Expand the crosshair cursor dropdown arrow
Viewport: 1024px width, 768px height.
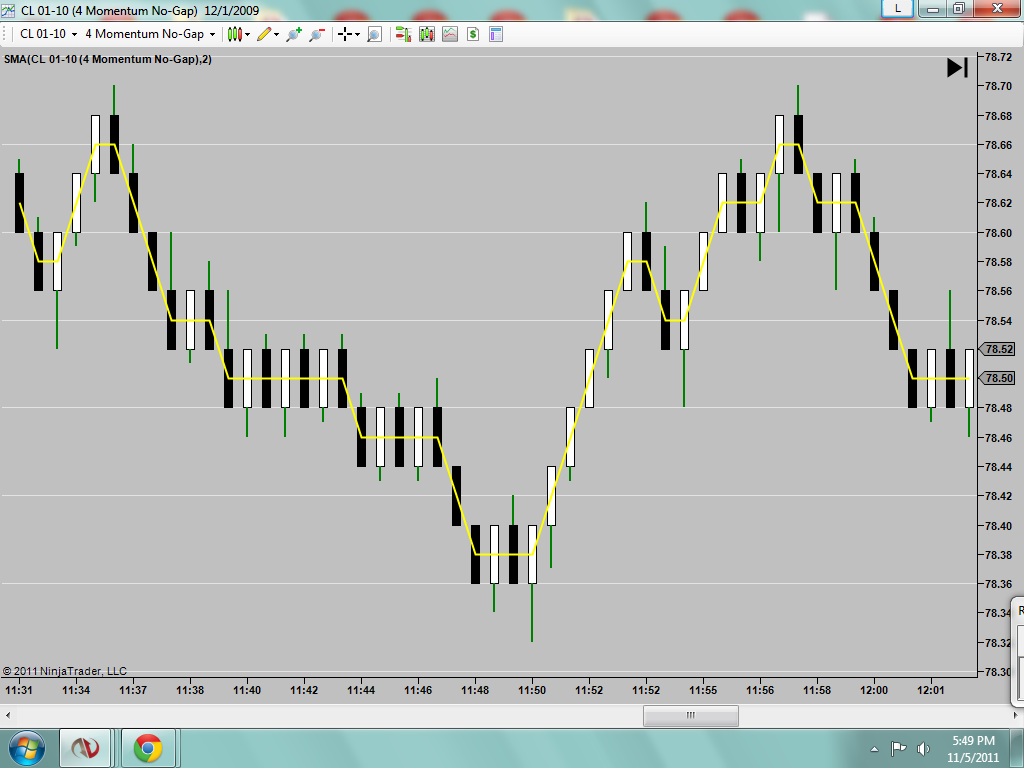click(357, 35)
